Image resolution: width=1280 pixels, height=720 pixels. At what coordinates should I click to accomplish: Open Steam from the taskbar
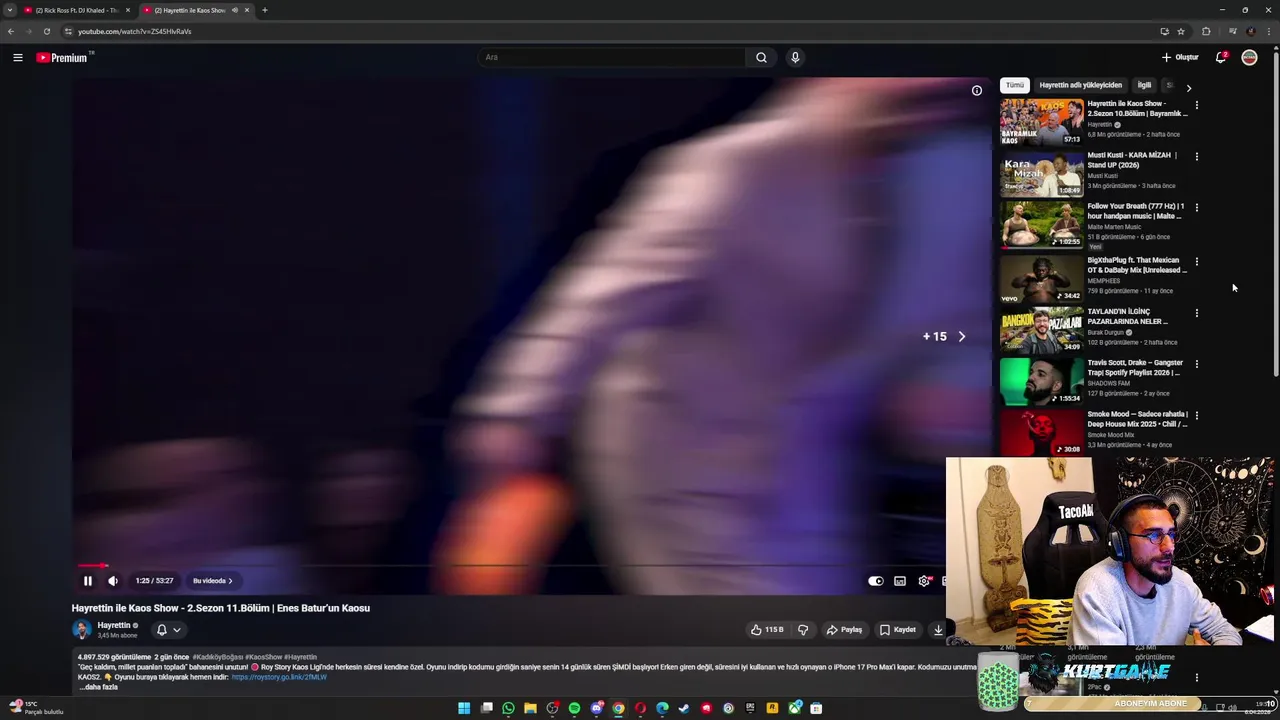click(684, 708)
